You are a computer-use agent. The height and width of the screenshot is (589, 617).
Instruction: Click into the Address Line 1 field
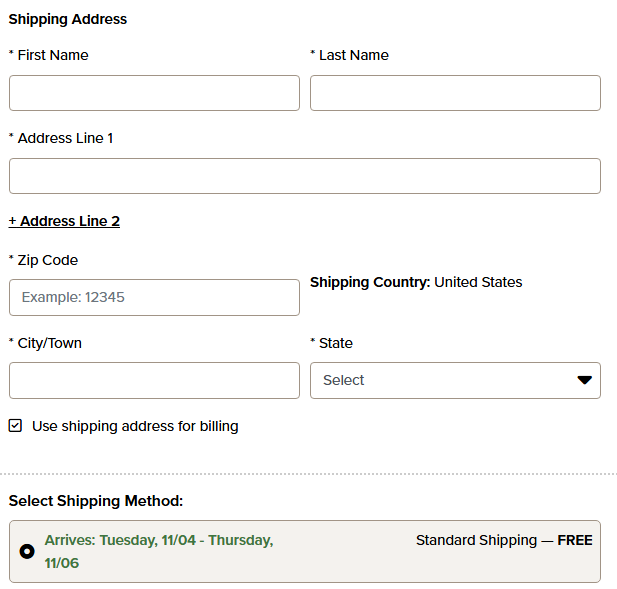304,176
